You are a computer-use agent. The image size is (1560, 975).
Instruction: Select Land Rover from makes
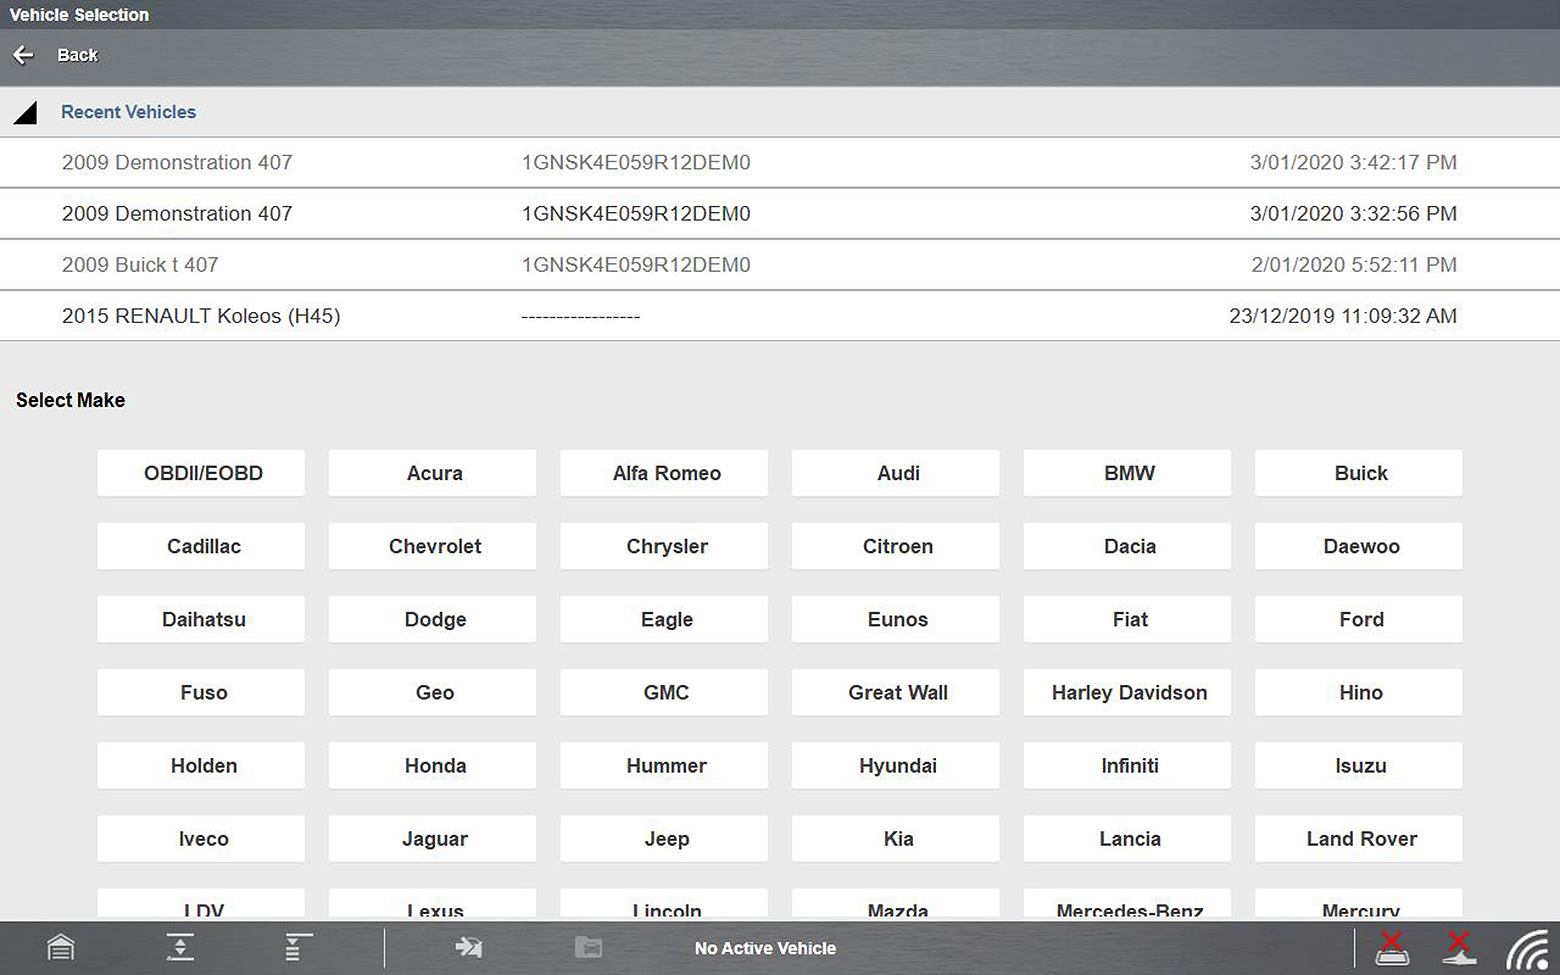pos(1360,838)
